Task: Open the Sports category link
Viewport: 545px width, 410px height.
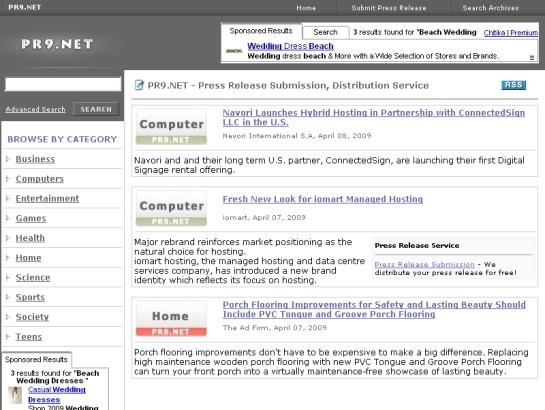Action: point(30,297)
